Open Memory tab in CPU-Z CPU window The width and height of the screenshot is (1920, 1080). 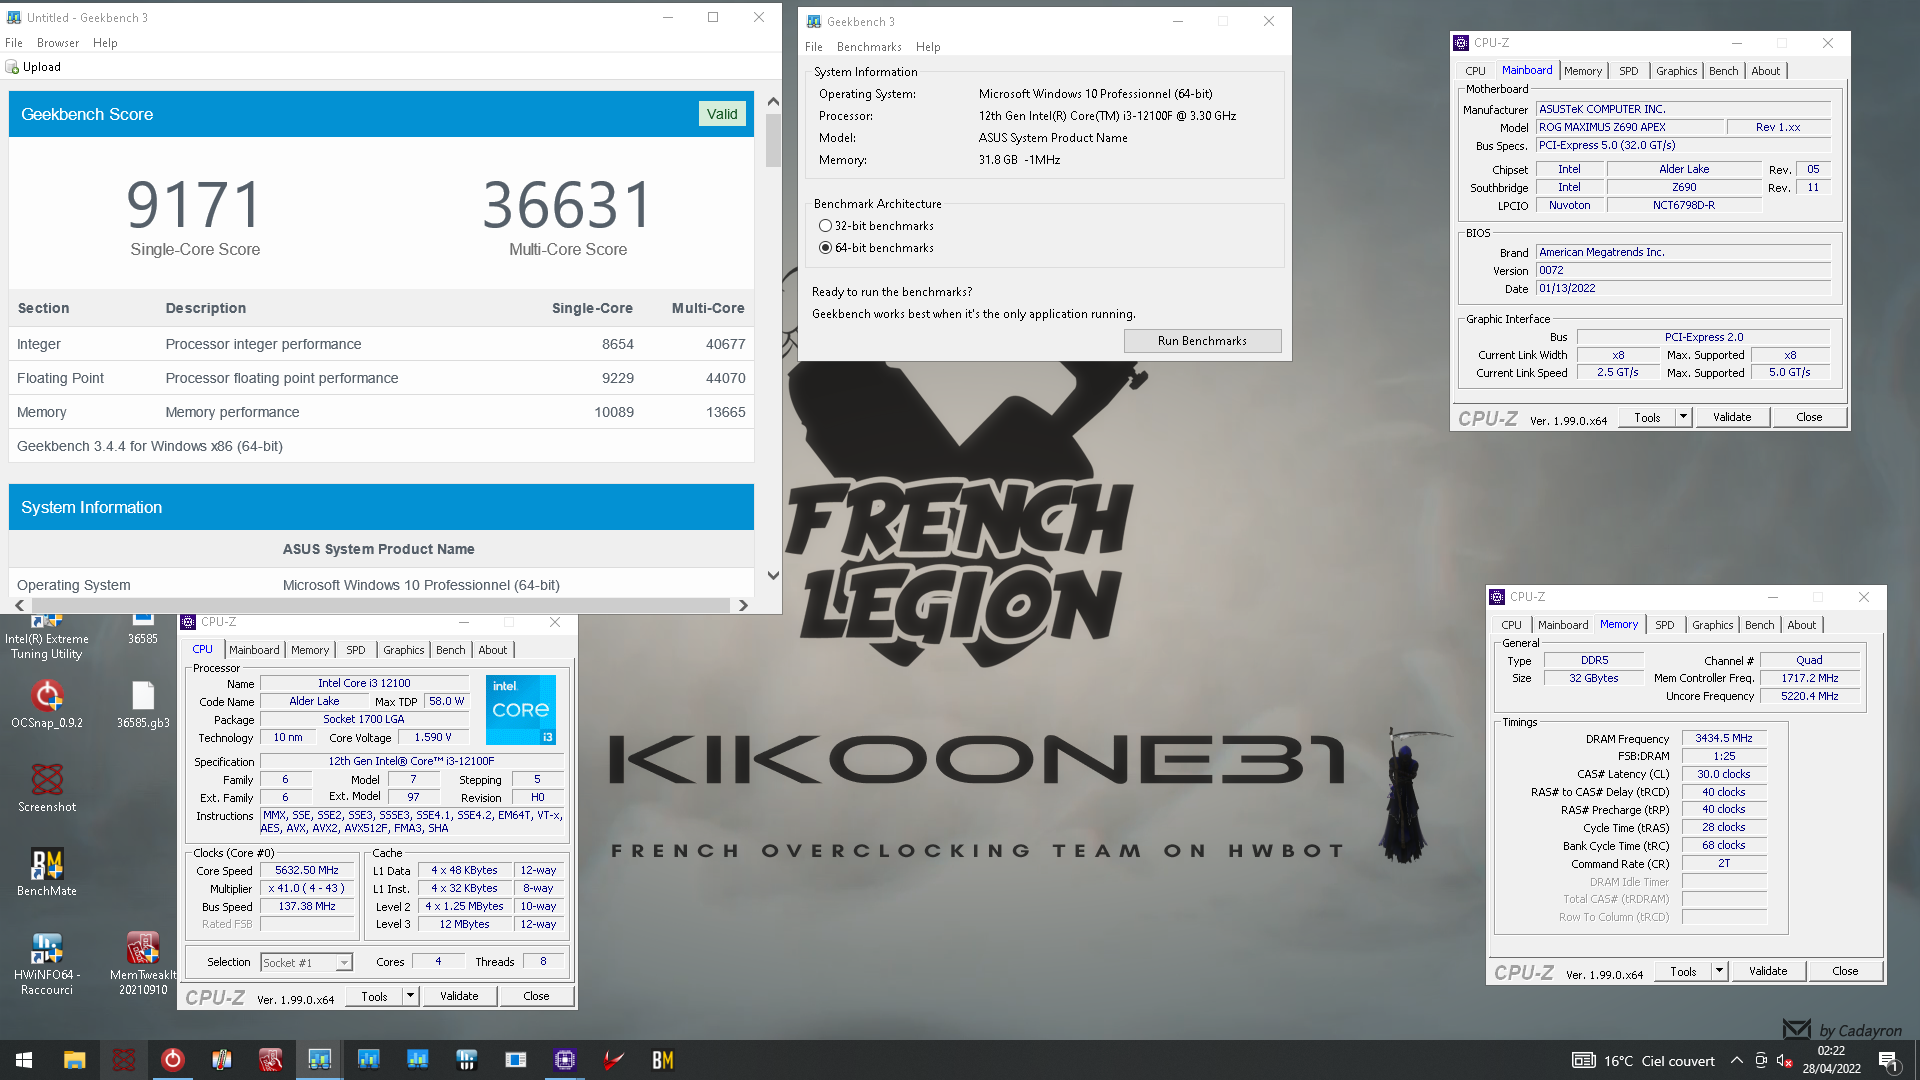click(x=310, y=650)
